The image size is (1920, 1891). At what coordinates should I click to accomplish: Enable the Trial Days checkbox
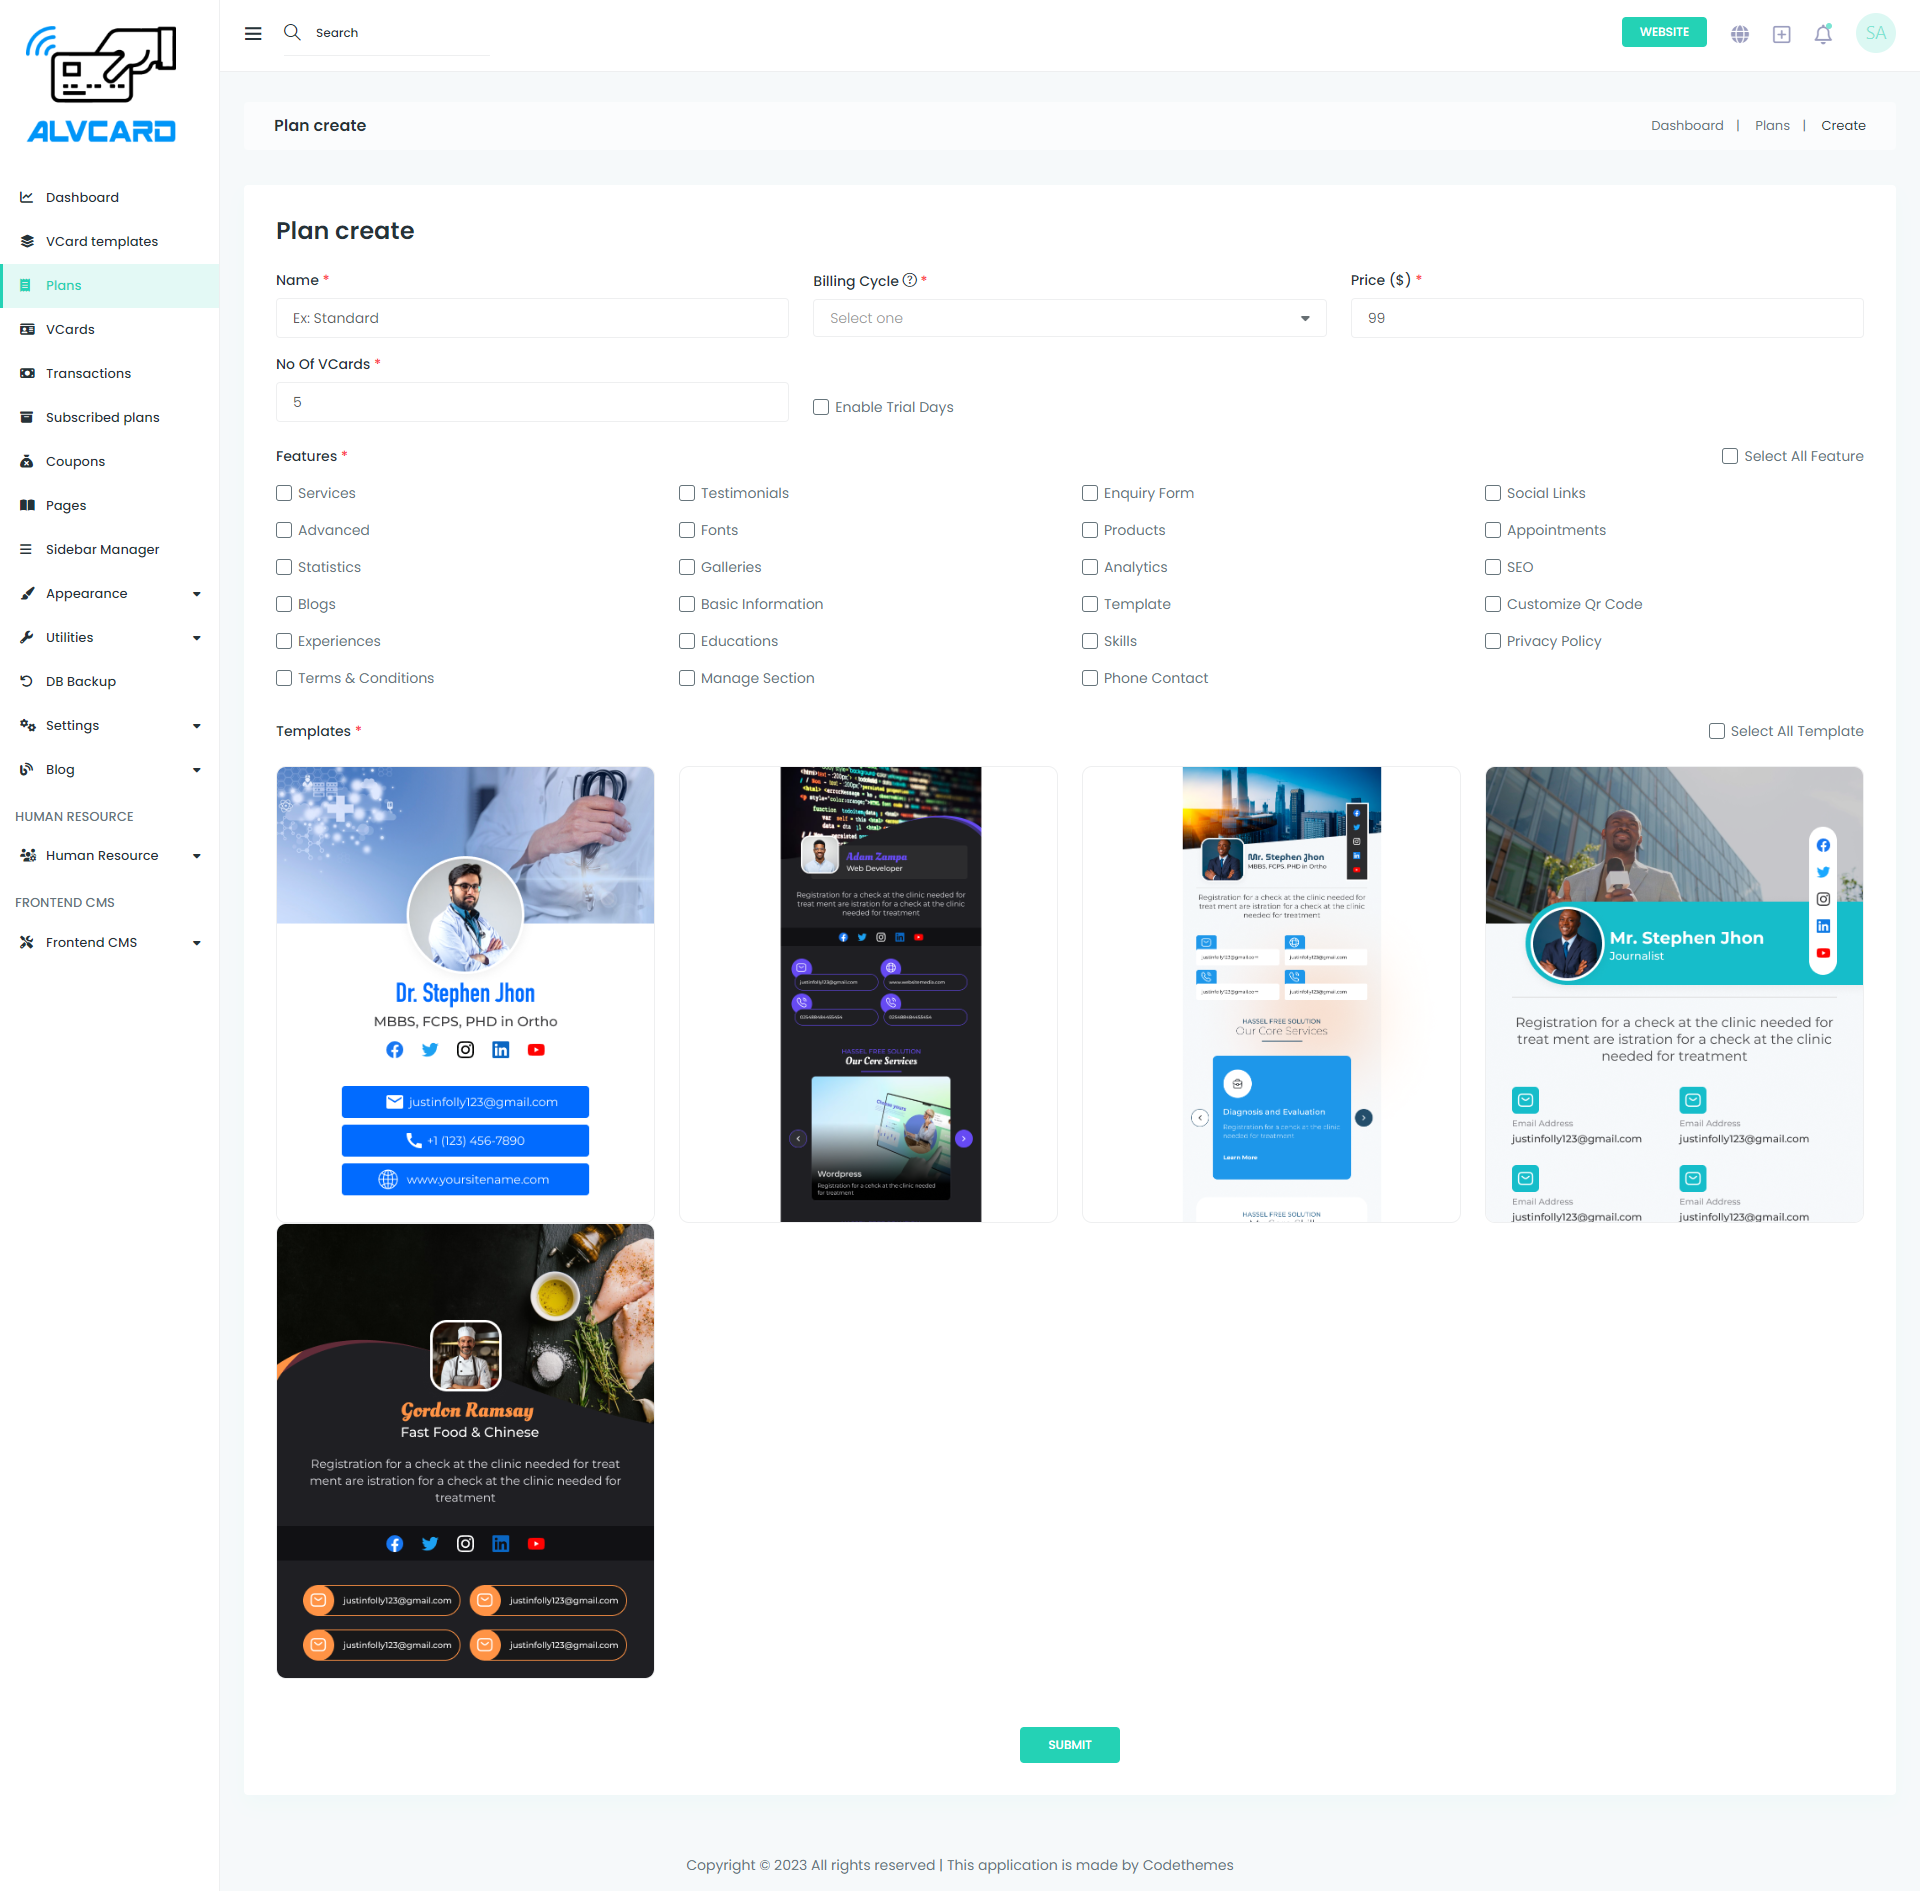click(821, 407)
